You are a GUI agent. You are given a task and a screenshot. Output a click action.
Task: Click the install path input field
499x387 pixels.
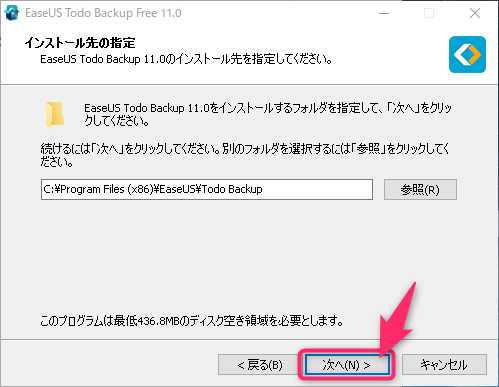coord(207,189)
